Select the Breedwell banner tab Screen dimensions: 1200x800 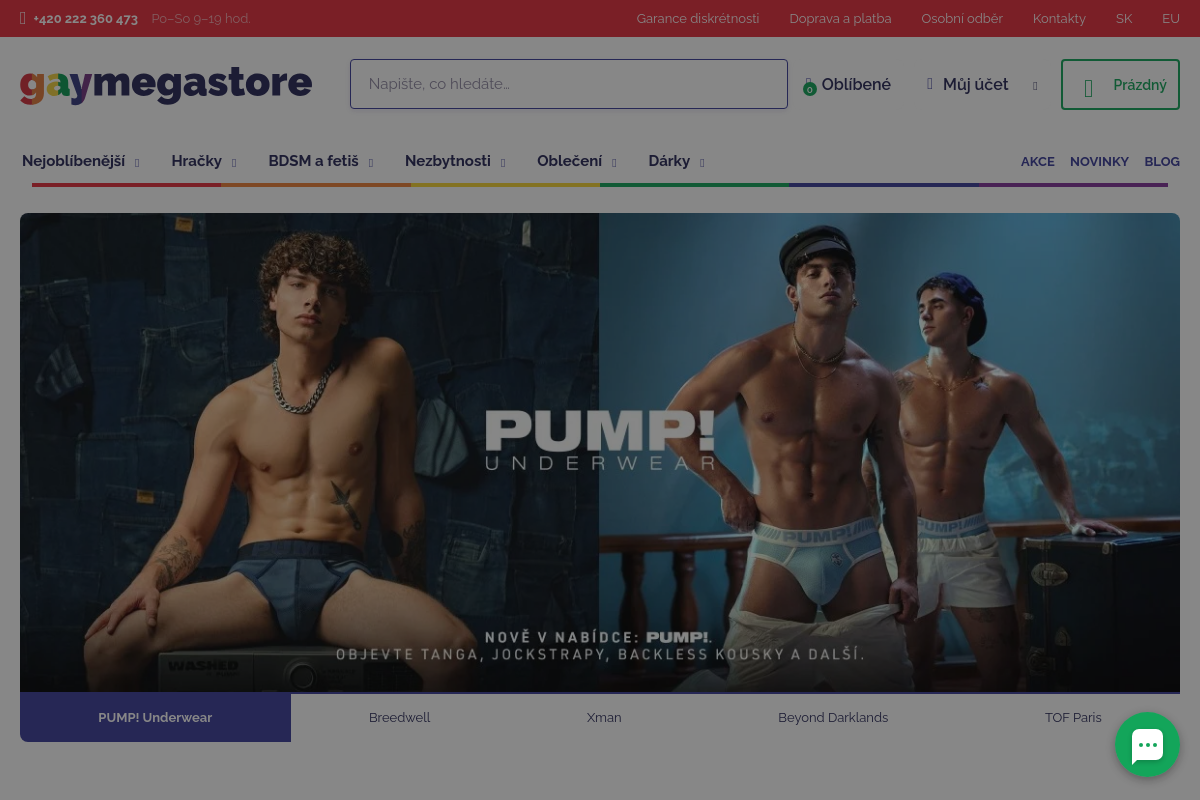(400, 717)
